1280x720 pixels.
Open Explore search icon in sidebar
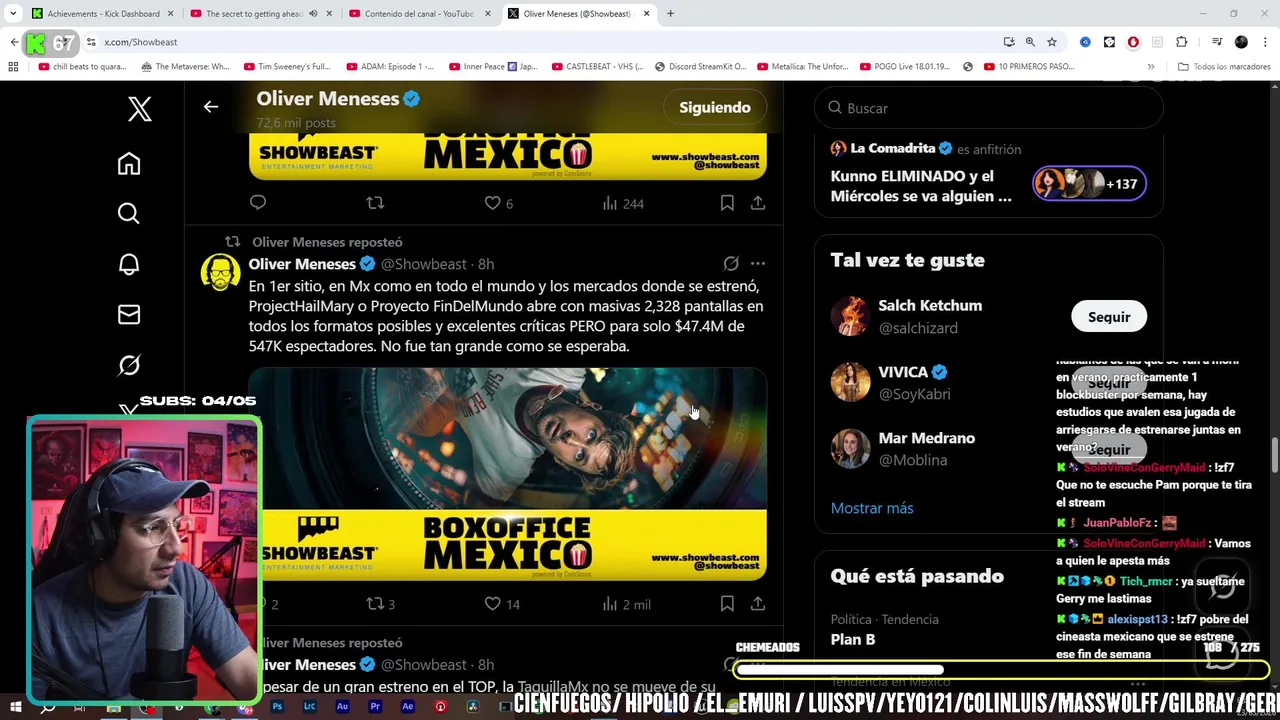pyautogui.click(x=129, y=213)
